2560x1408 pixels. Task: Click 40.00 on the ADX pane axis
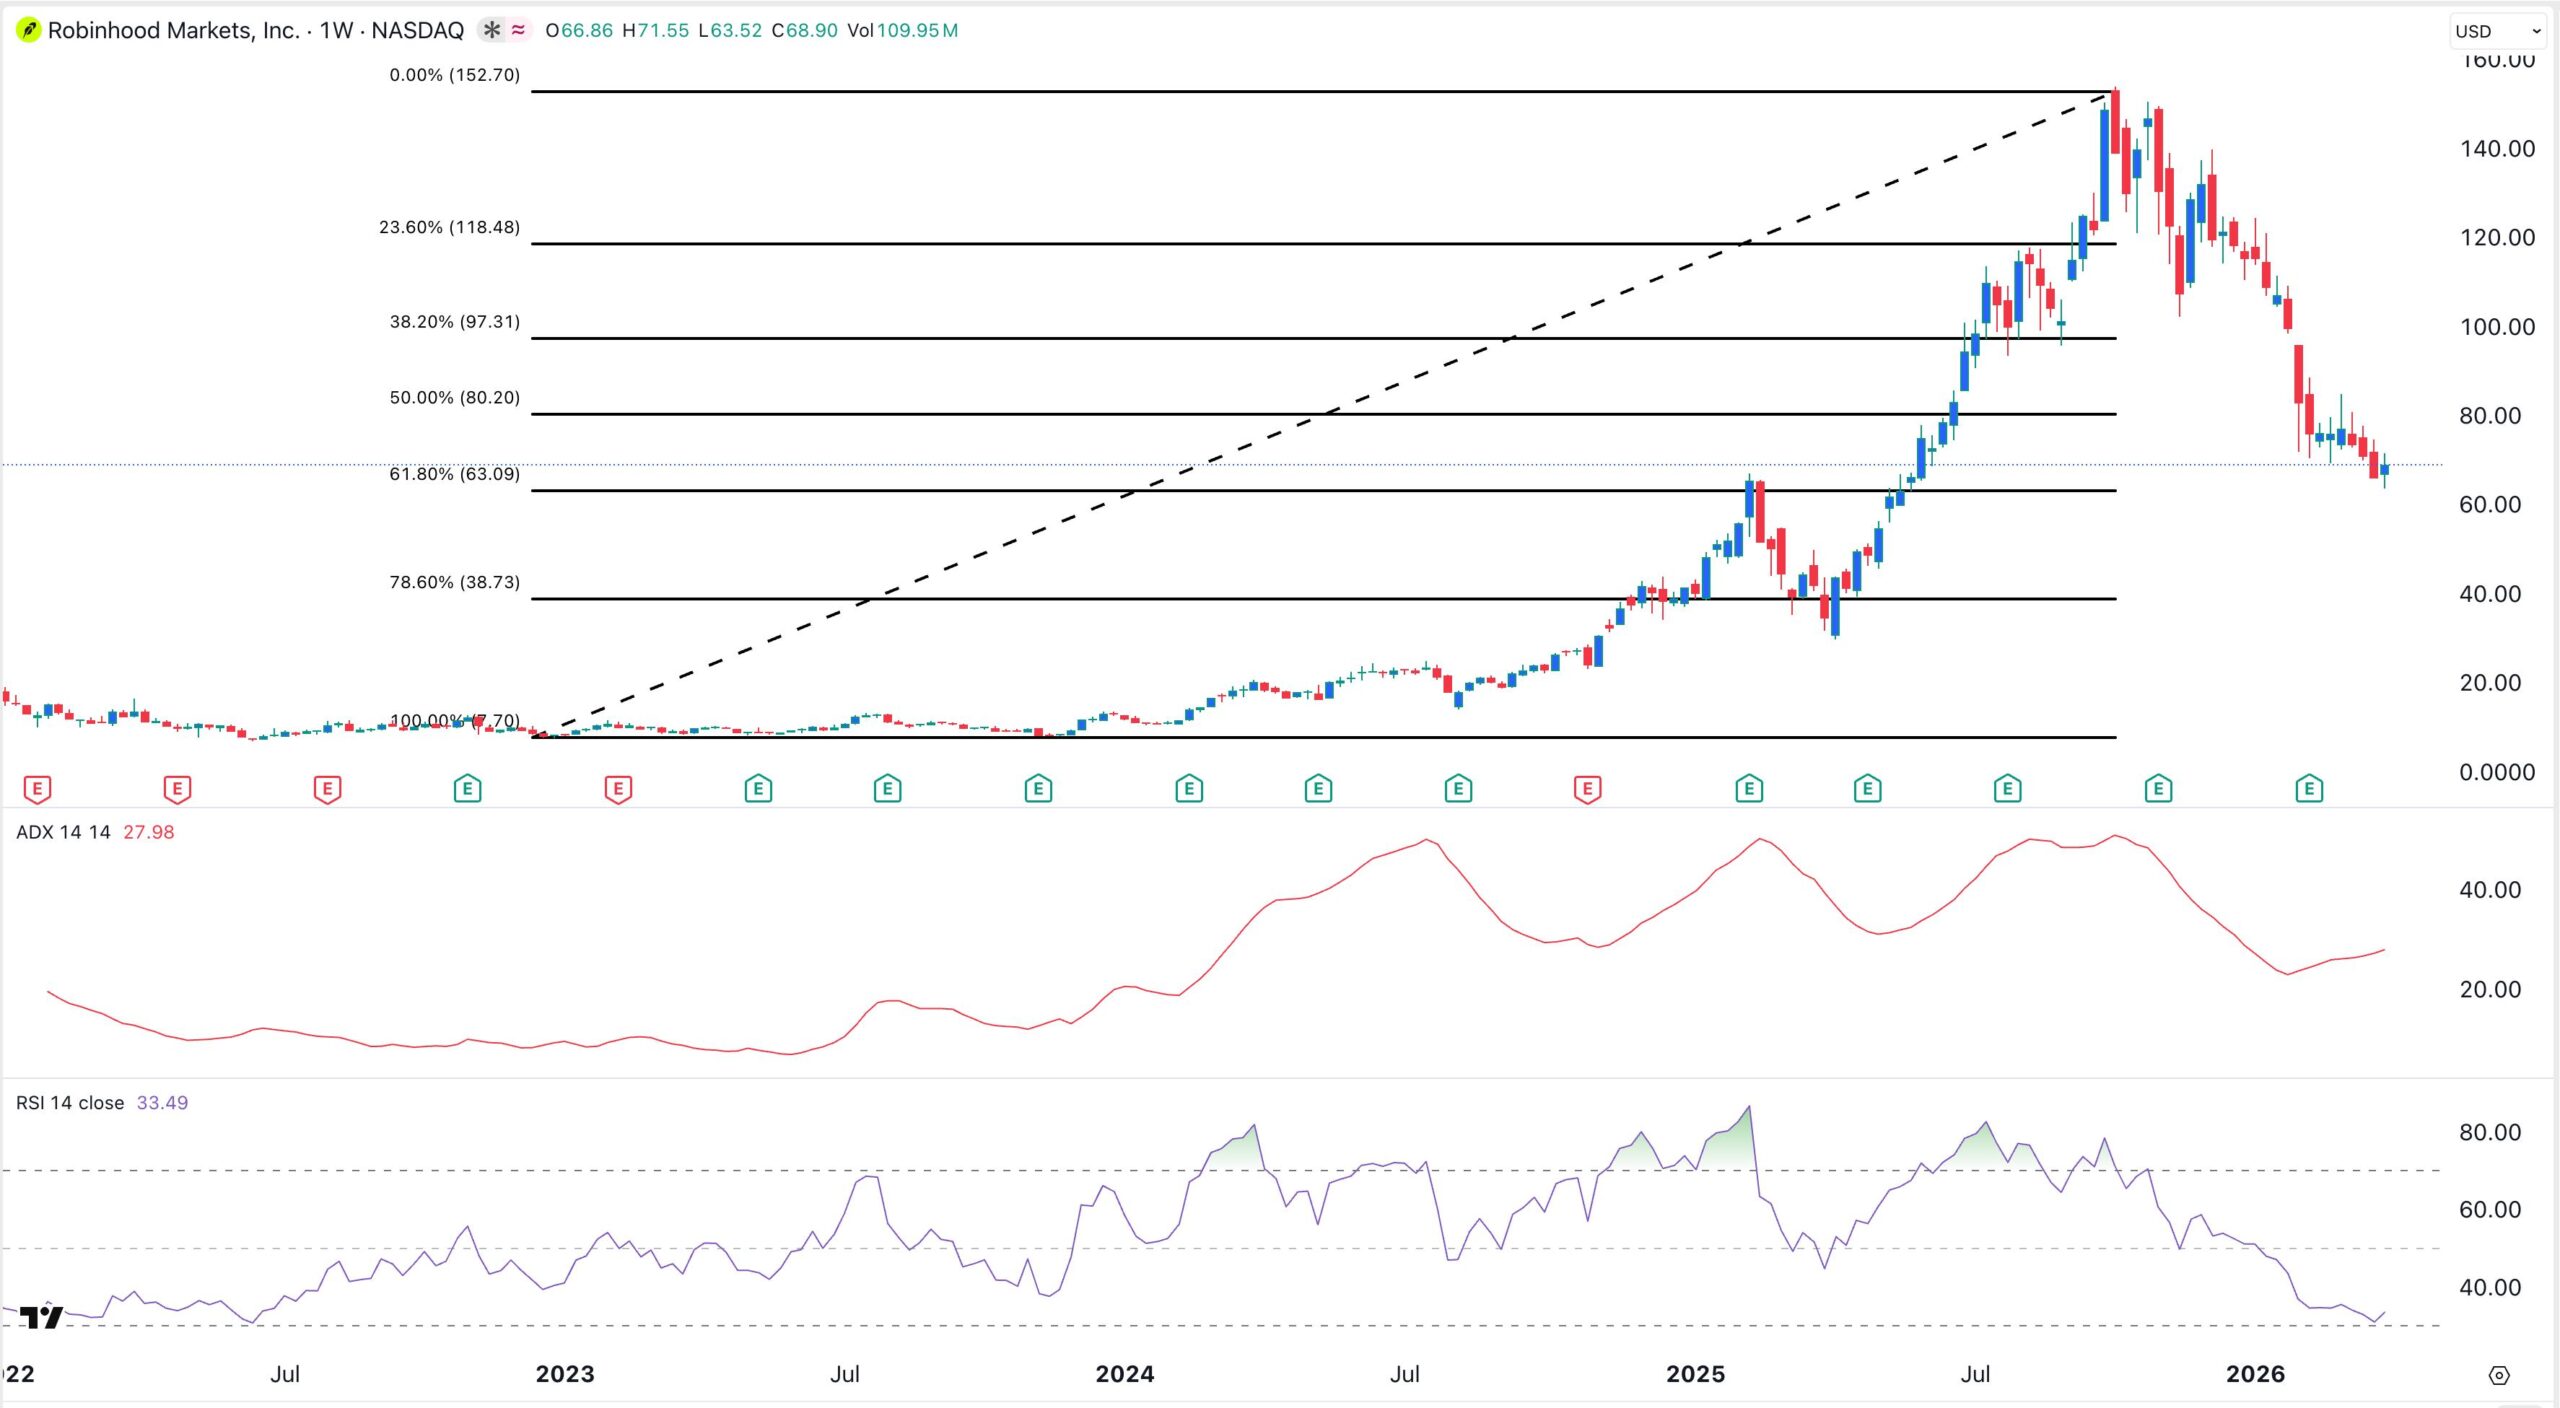2490,890
